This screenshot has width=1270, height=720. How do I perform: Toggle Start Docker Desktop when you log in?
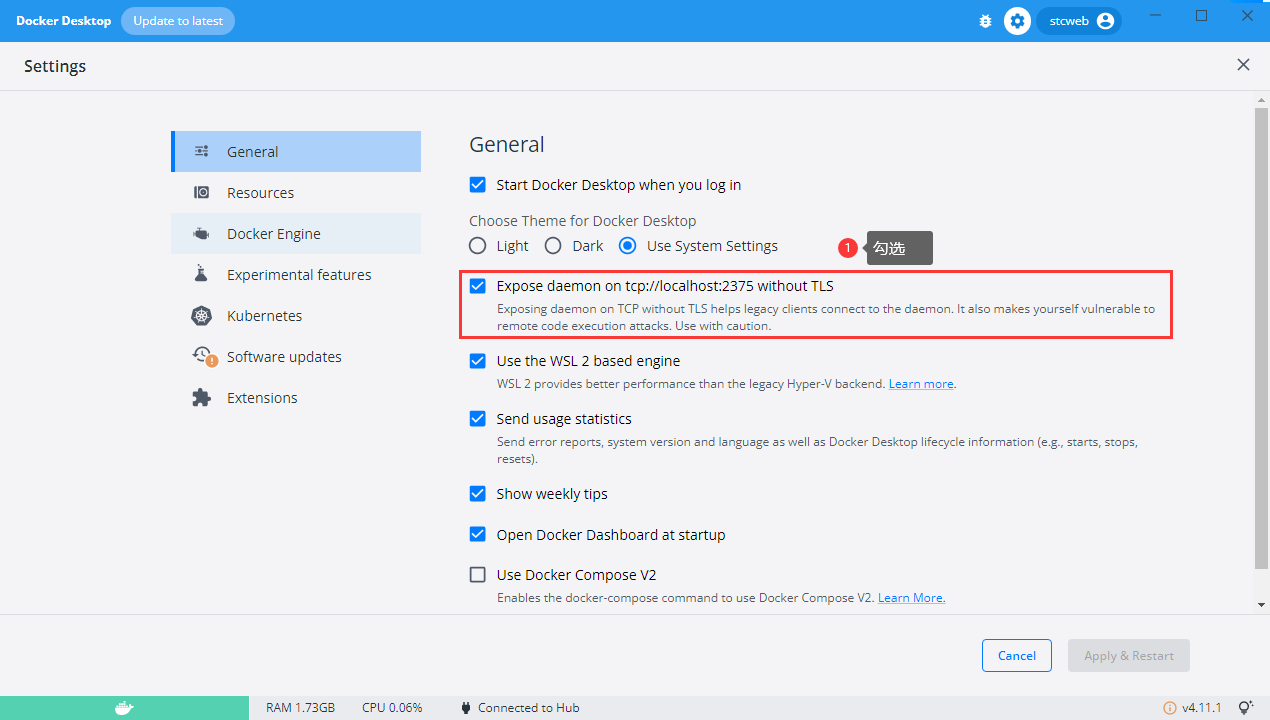[x=478, y=185]
